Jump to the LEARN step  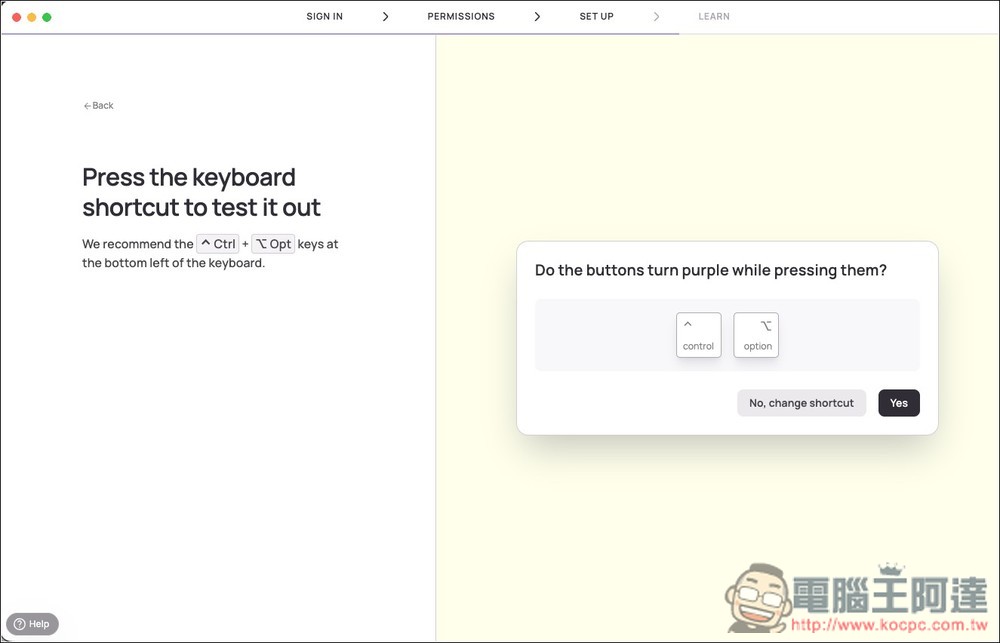(x=713, y=17)
